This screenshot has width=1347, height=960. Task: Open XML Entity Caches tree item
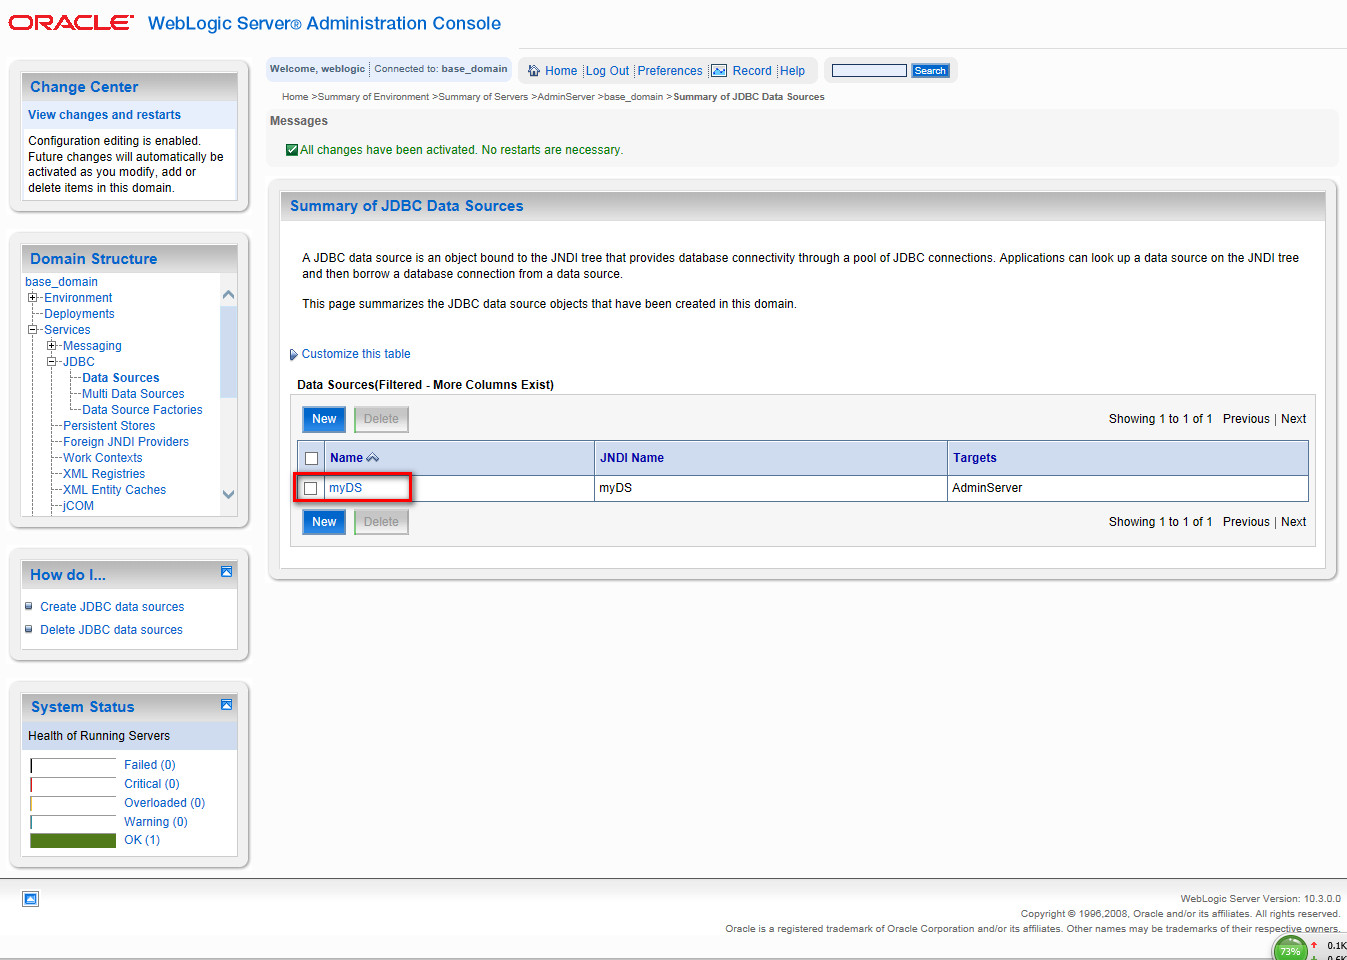(115, 490)
